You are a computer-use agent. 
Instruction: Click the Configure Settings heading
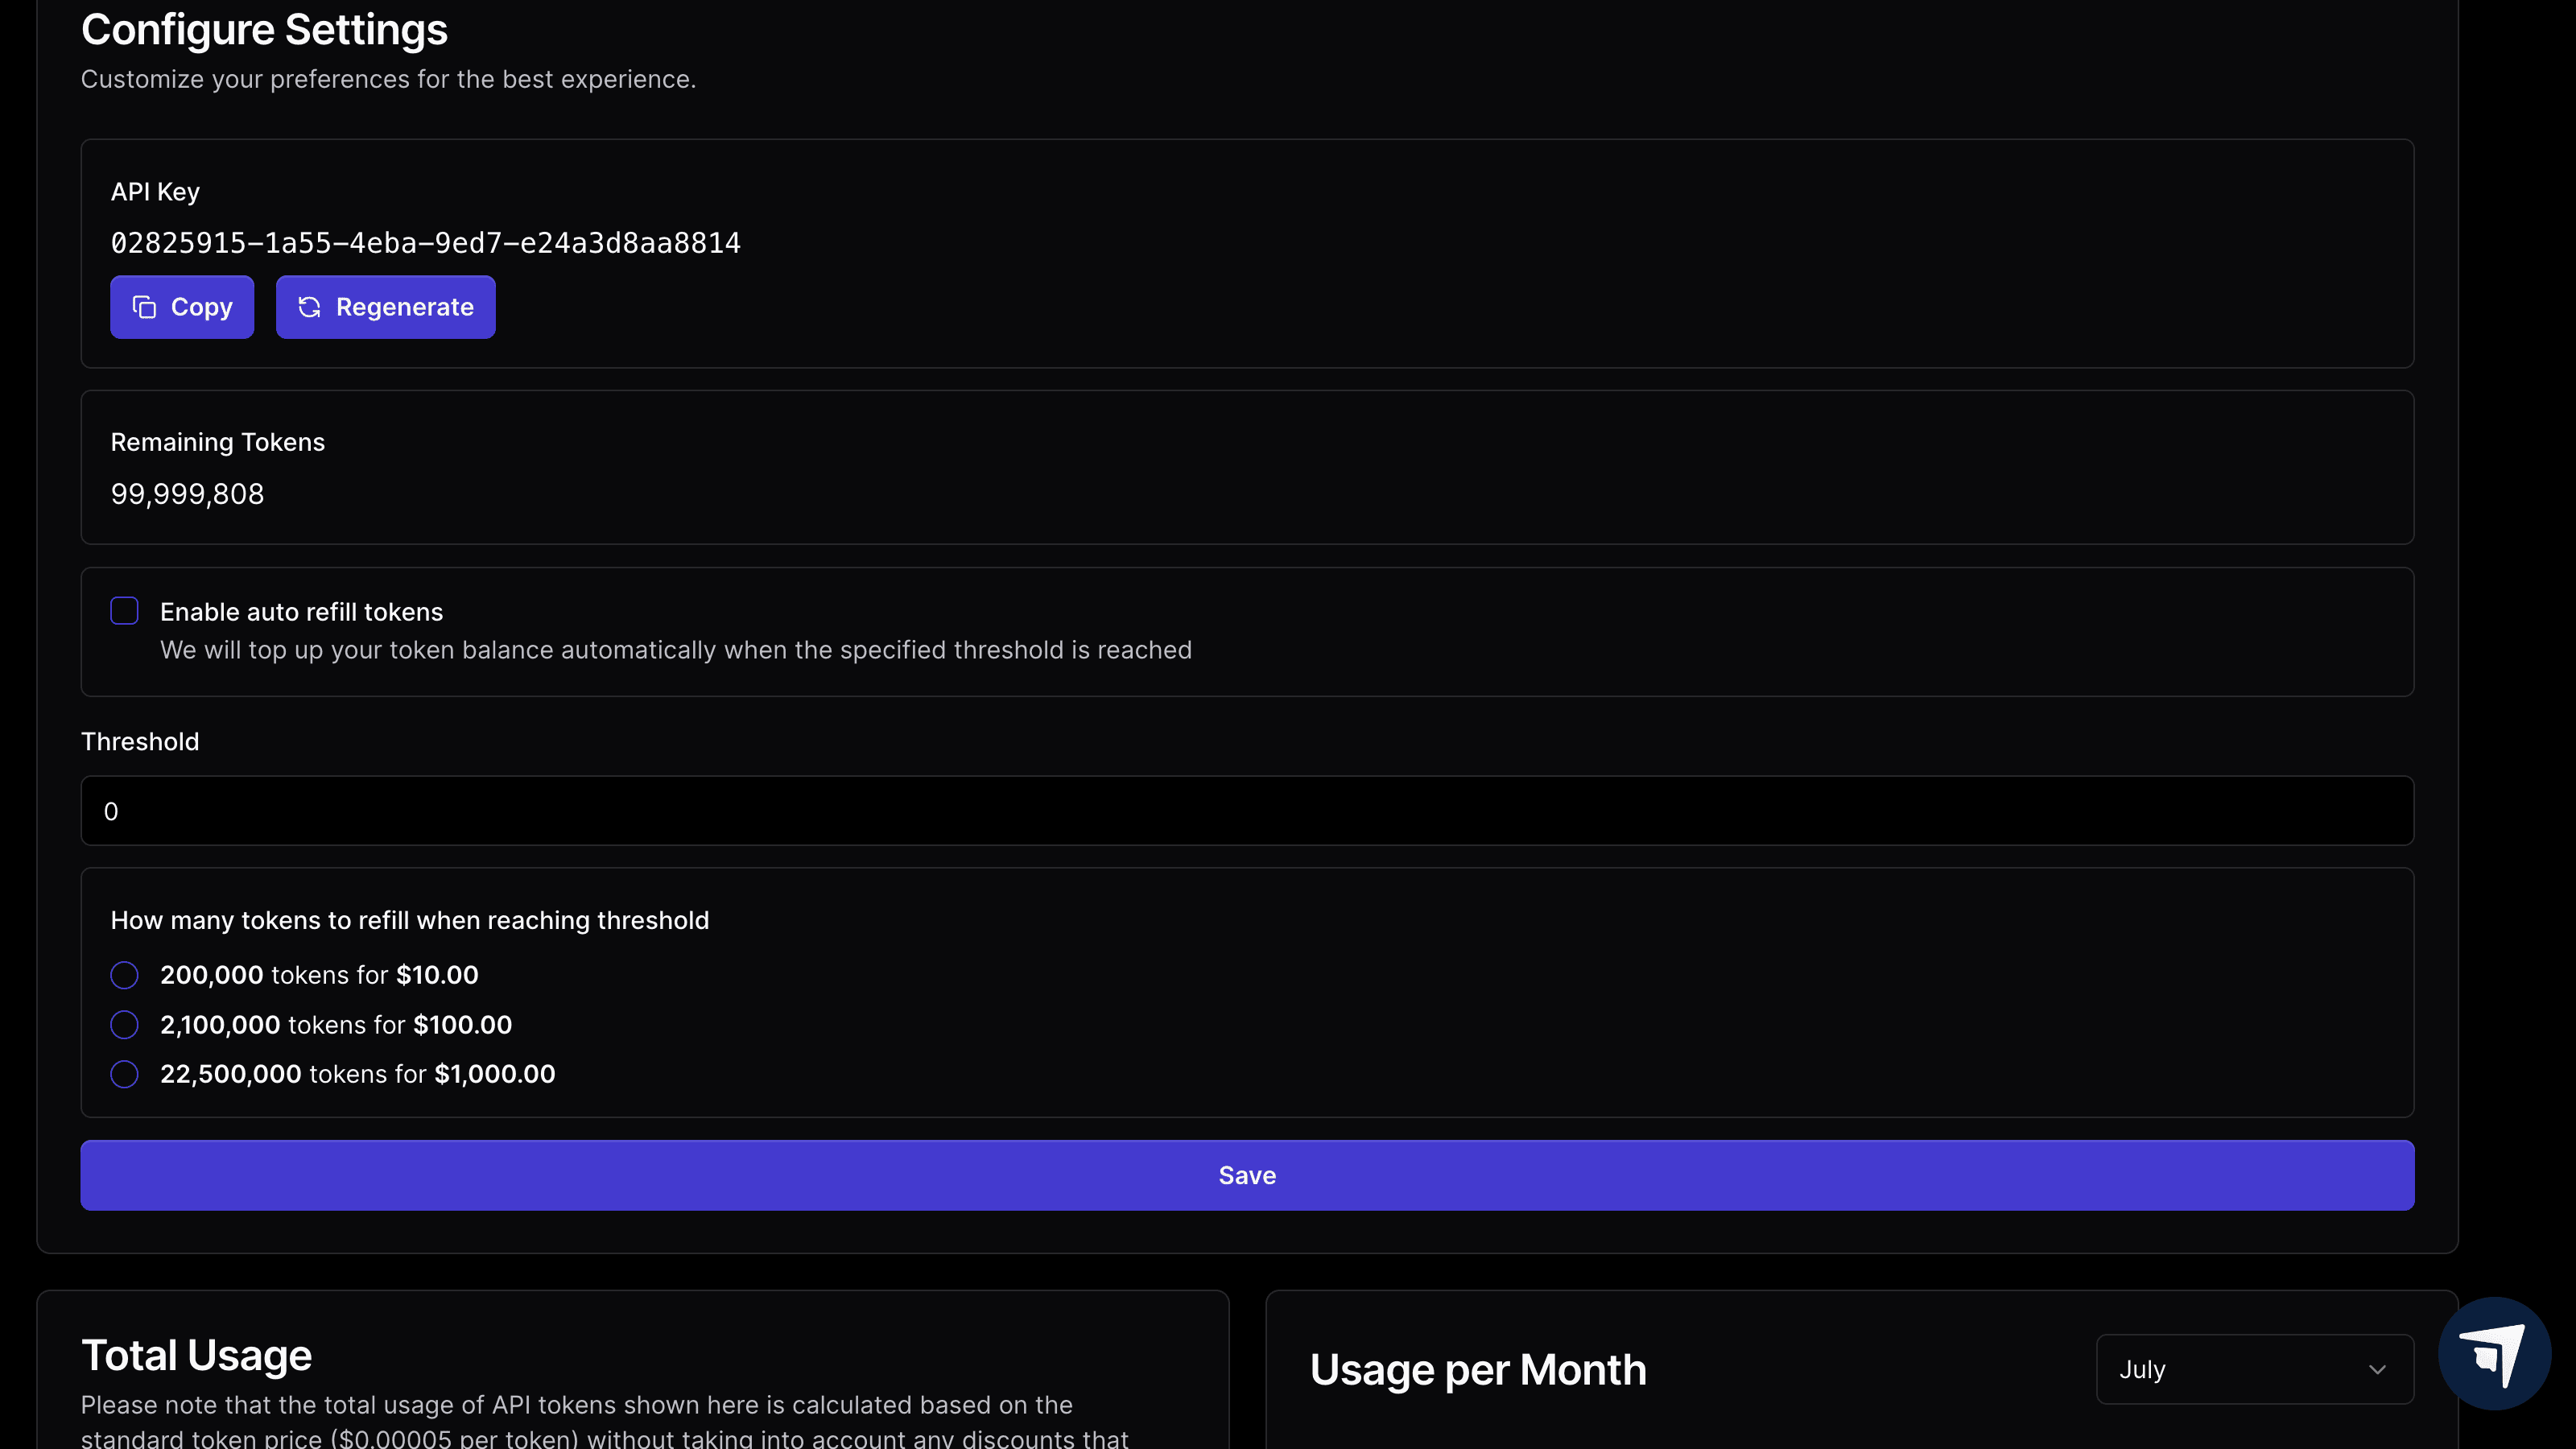[x=264, y=30]
